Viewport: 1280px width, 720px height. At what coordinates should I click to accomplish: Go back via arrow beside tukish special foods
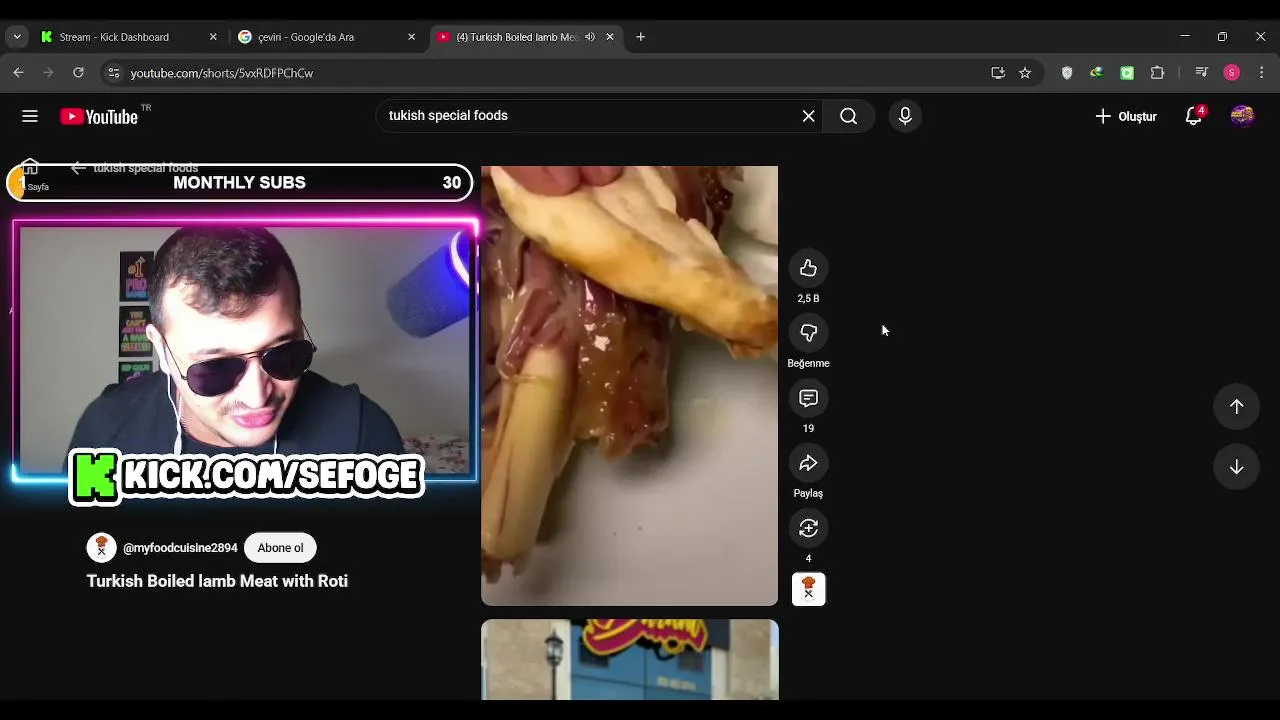[x=78, y=168]
